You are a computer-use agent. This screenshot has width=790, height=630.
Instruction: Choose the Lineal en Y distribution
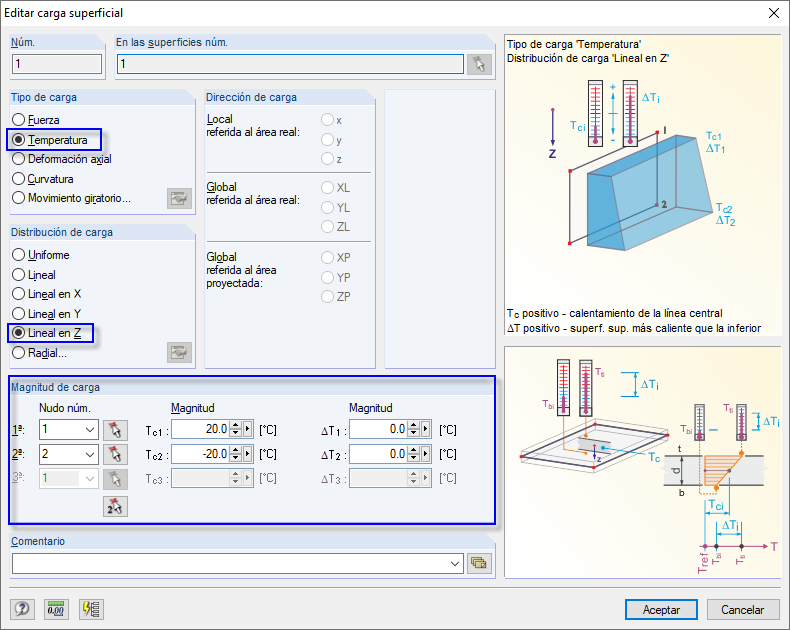coord(46,314)
